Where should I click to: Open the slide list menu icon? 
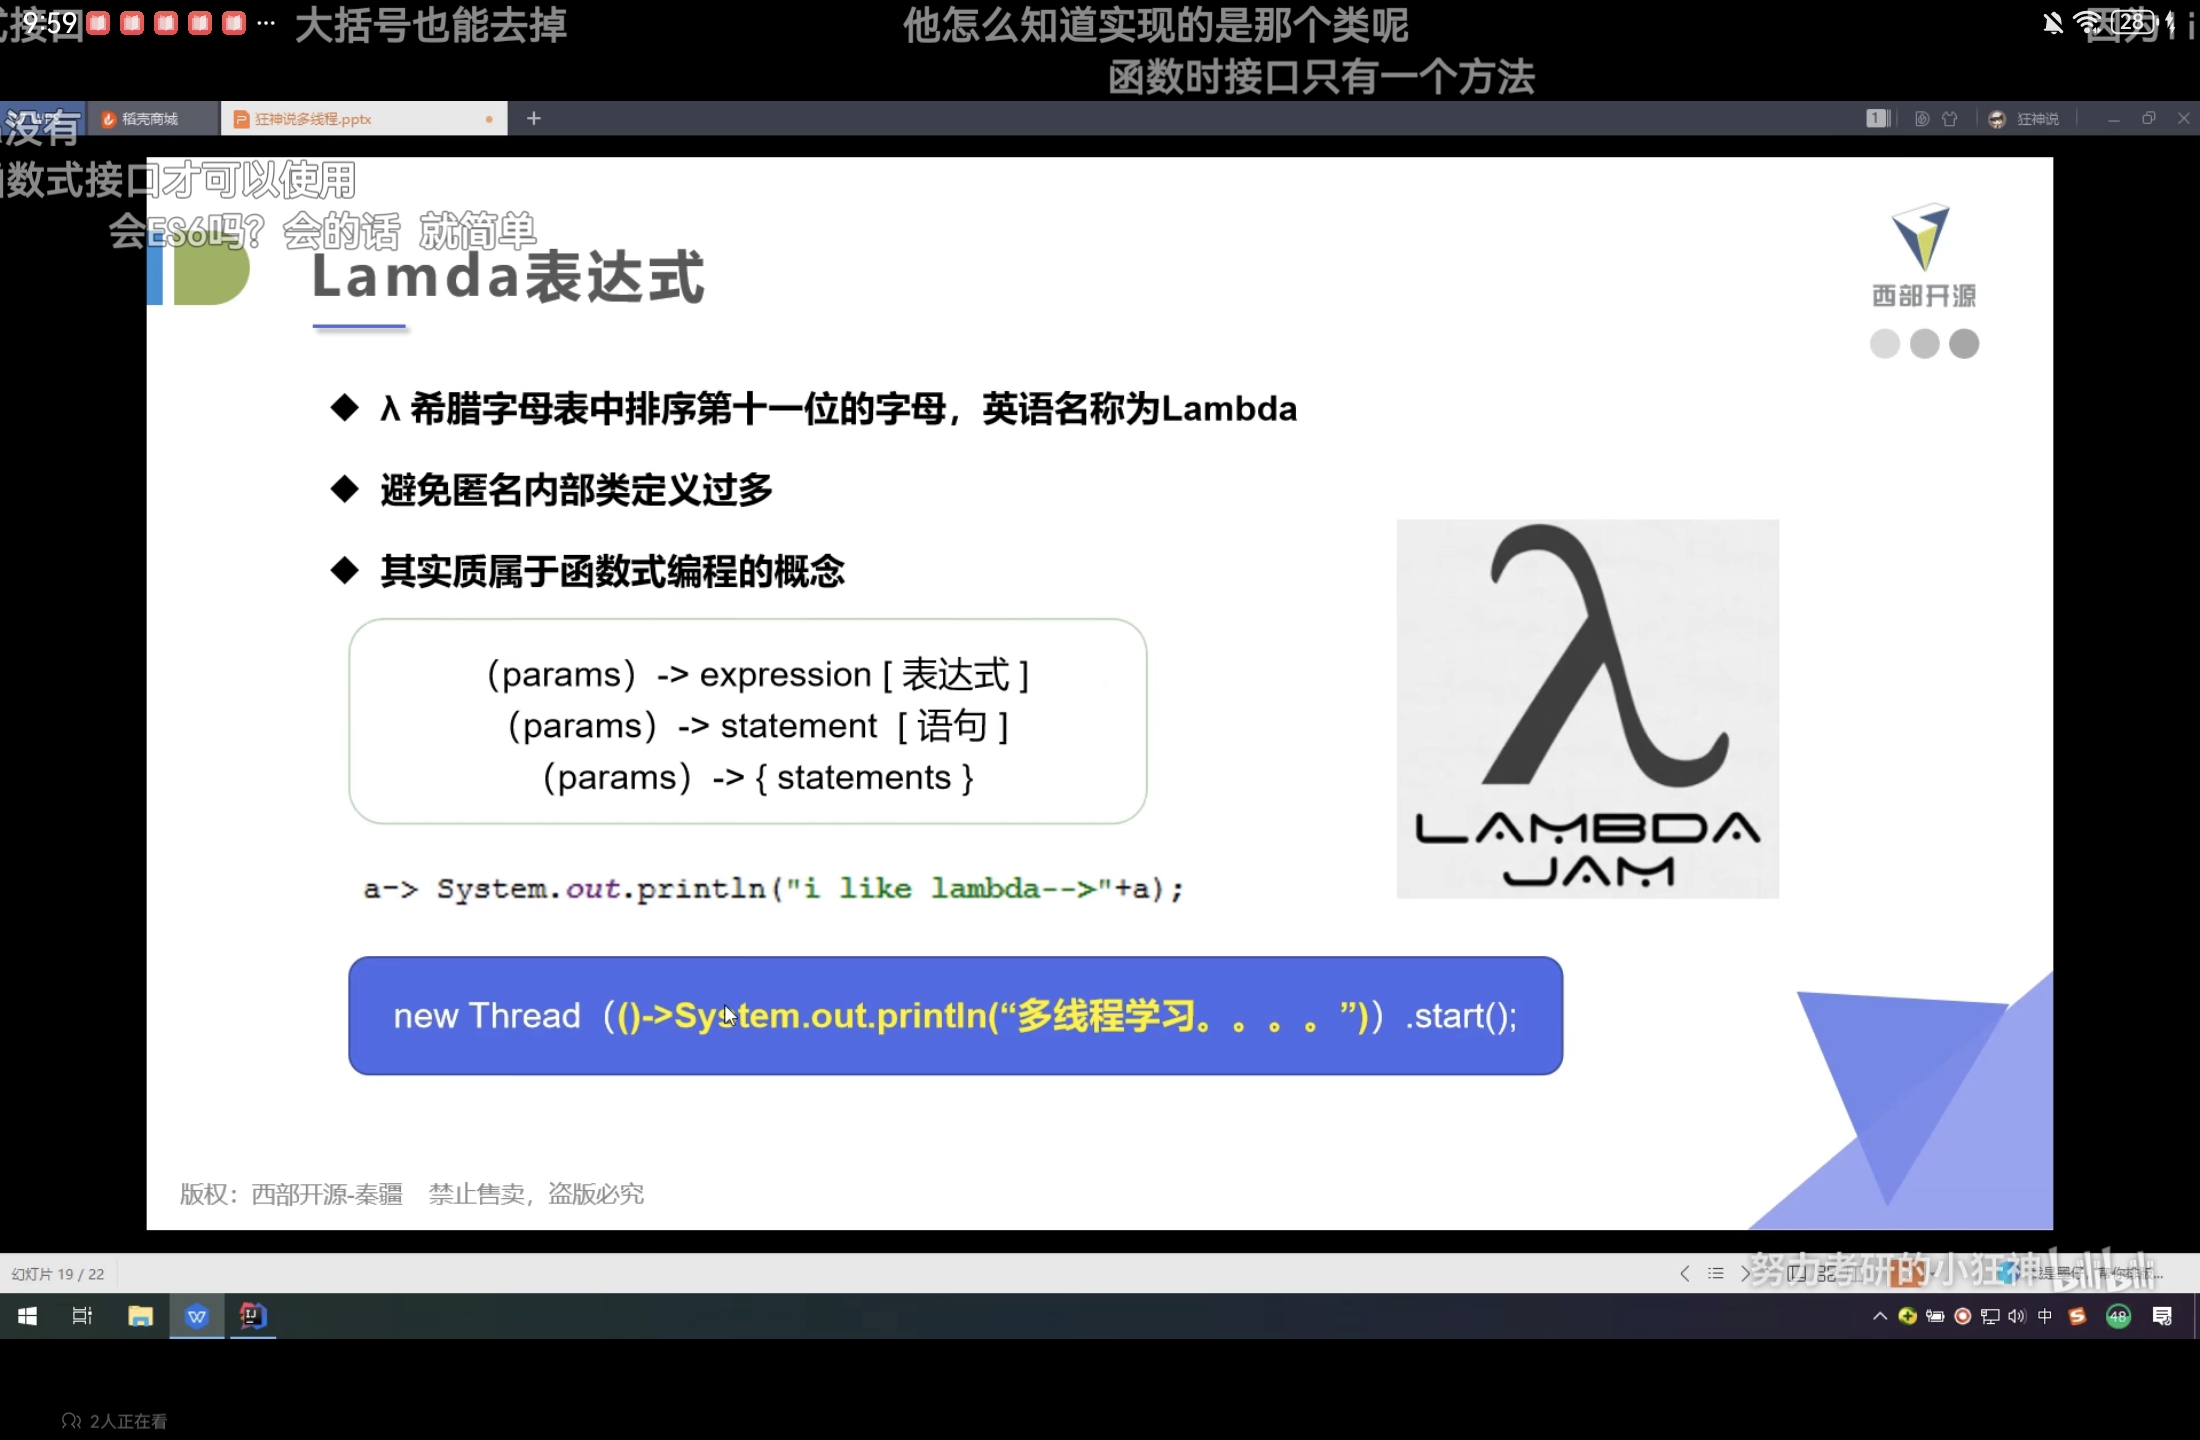click(x=1716, y=1273)
